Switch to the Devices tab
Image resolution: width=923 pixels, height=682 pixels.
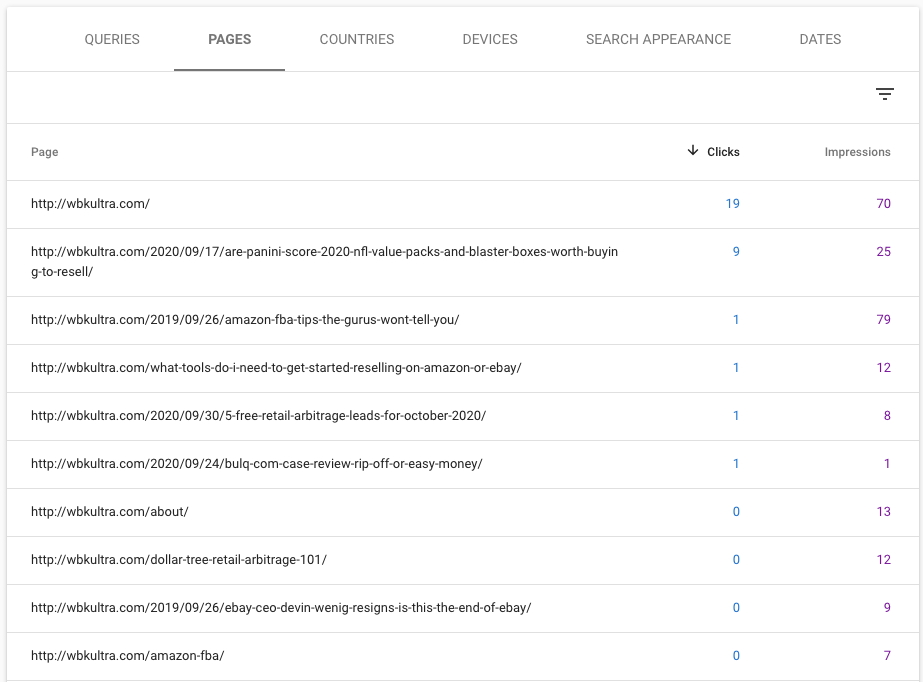(x=490, y=39)
